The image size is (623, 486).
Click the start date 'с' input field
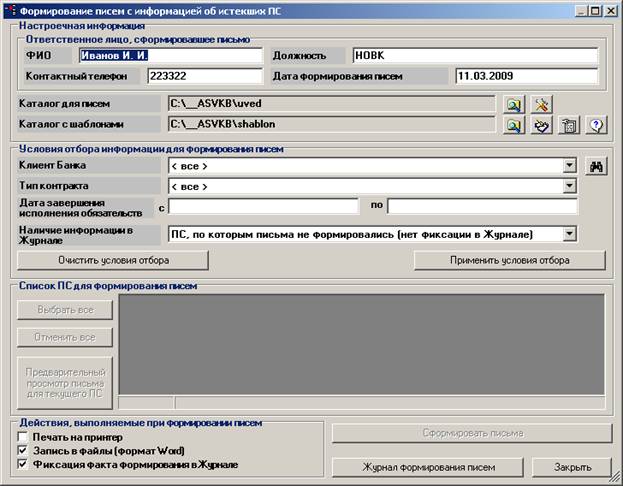(x=263, y=206)
